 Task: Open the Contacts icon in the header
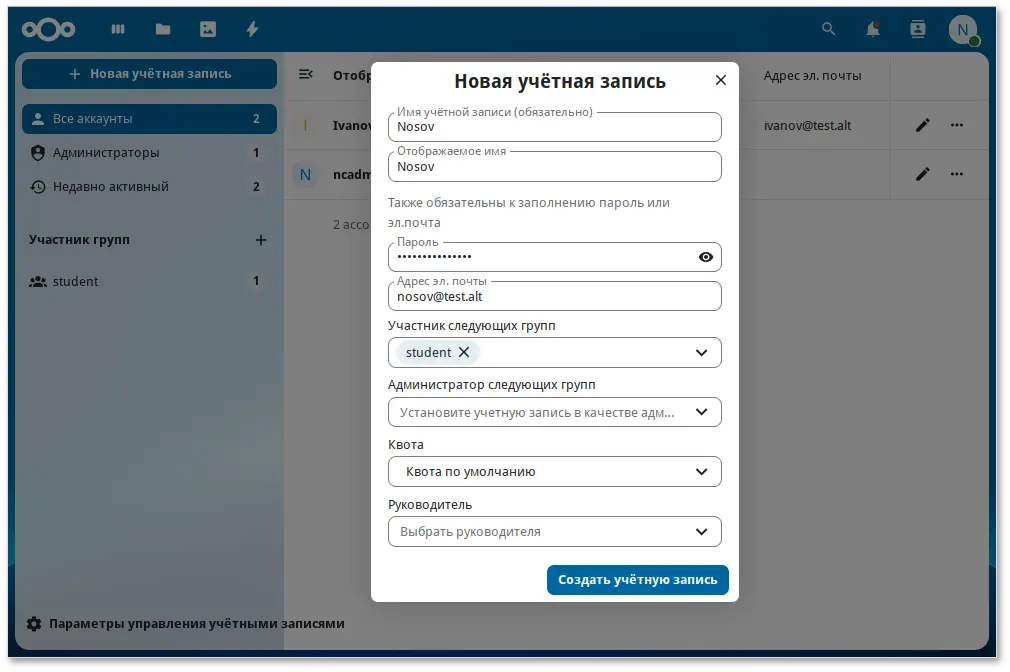tap(917, 29)
